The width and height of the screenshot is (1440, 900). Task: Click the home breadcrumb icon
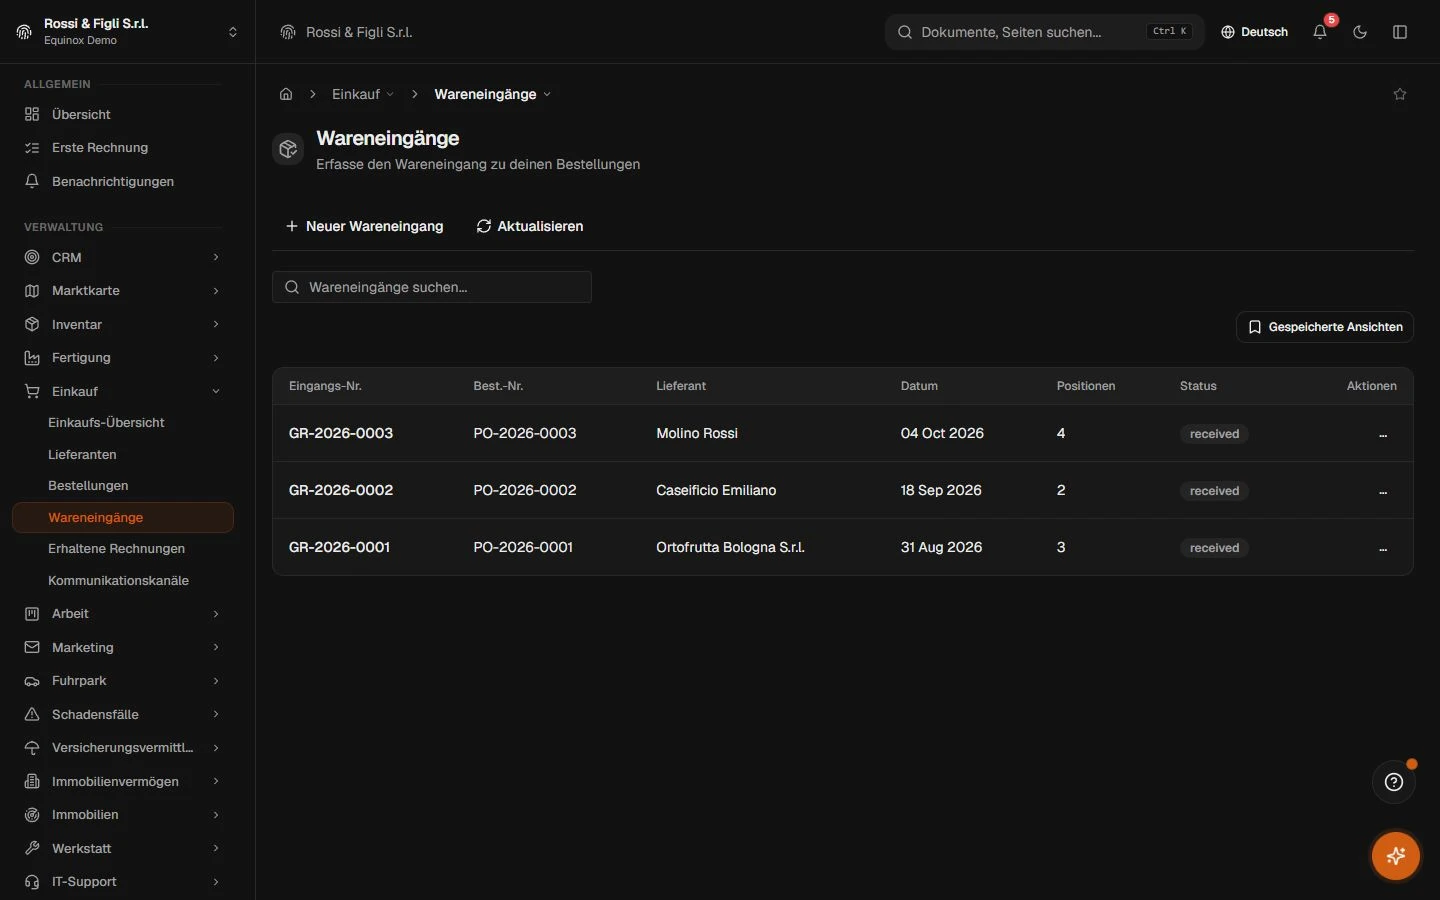286,94
